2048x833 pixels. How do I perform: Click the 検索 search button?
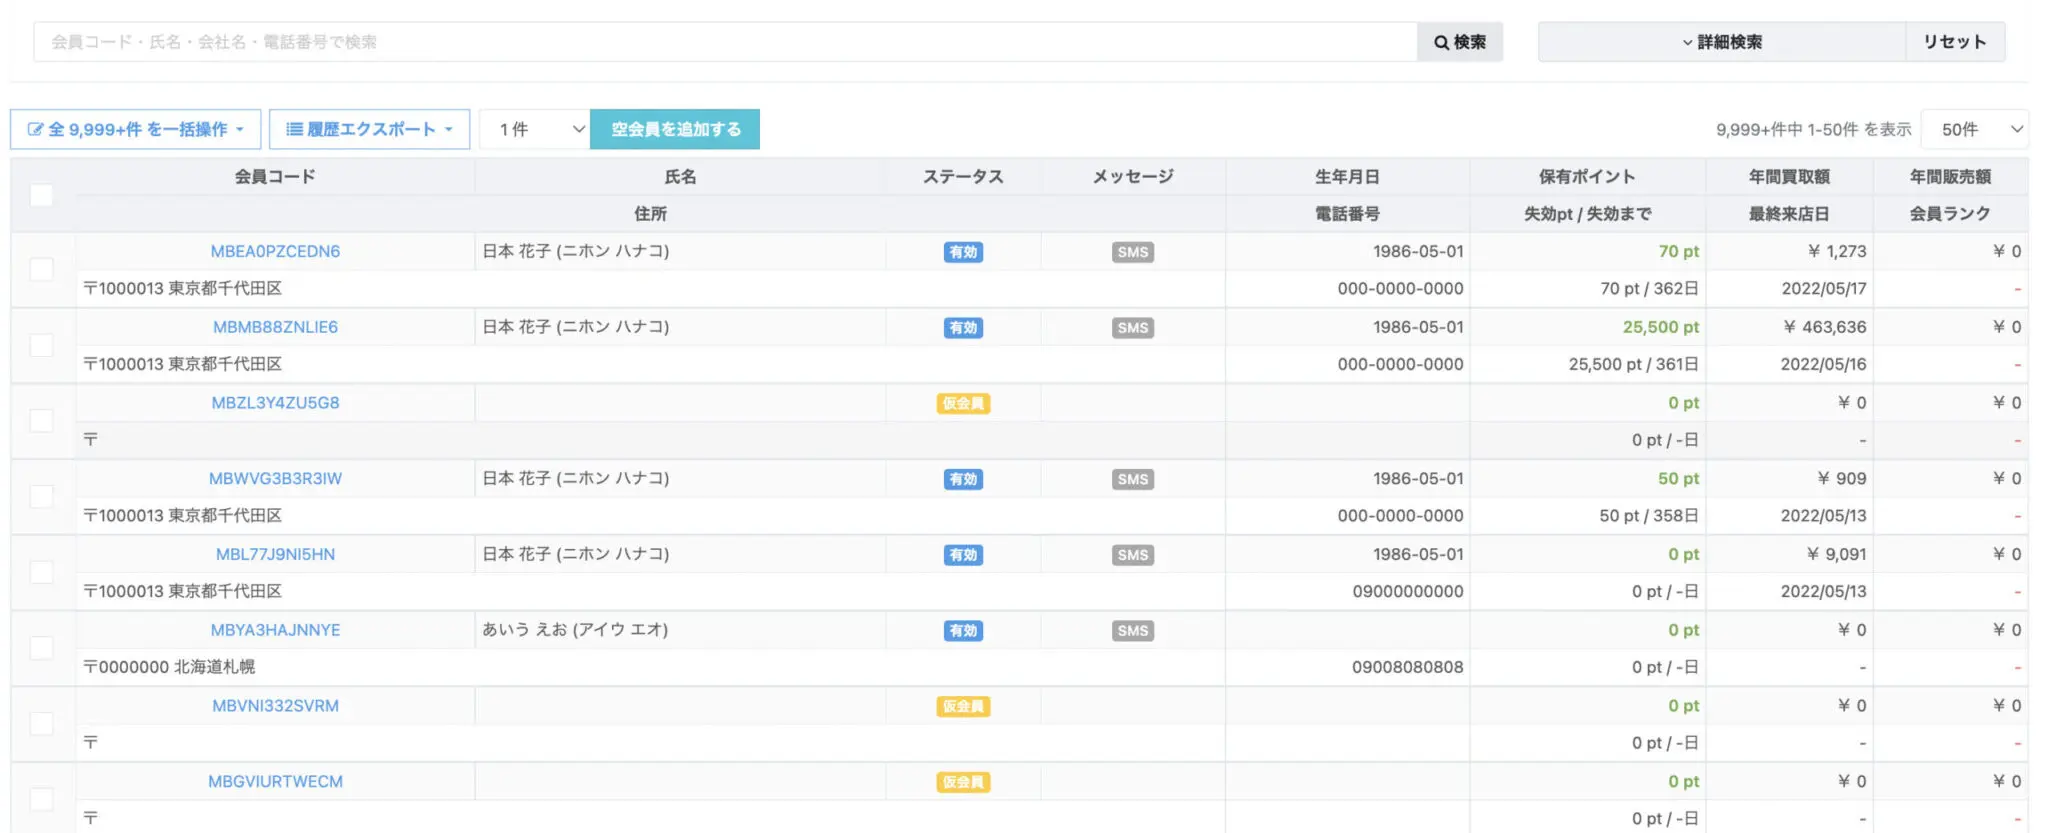[x=1459, y=42]
